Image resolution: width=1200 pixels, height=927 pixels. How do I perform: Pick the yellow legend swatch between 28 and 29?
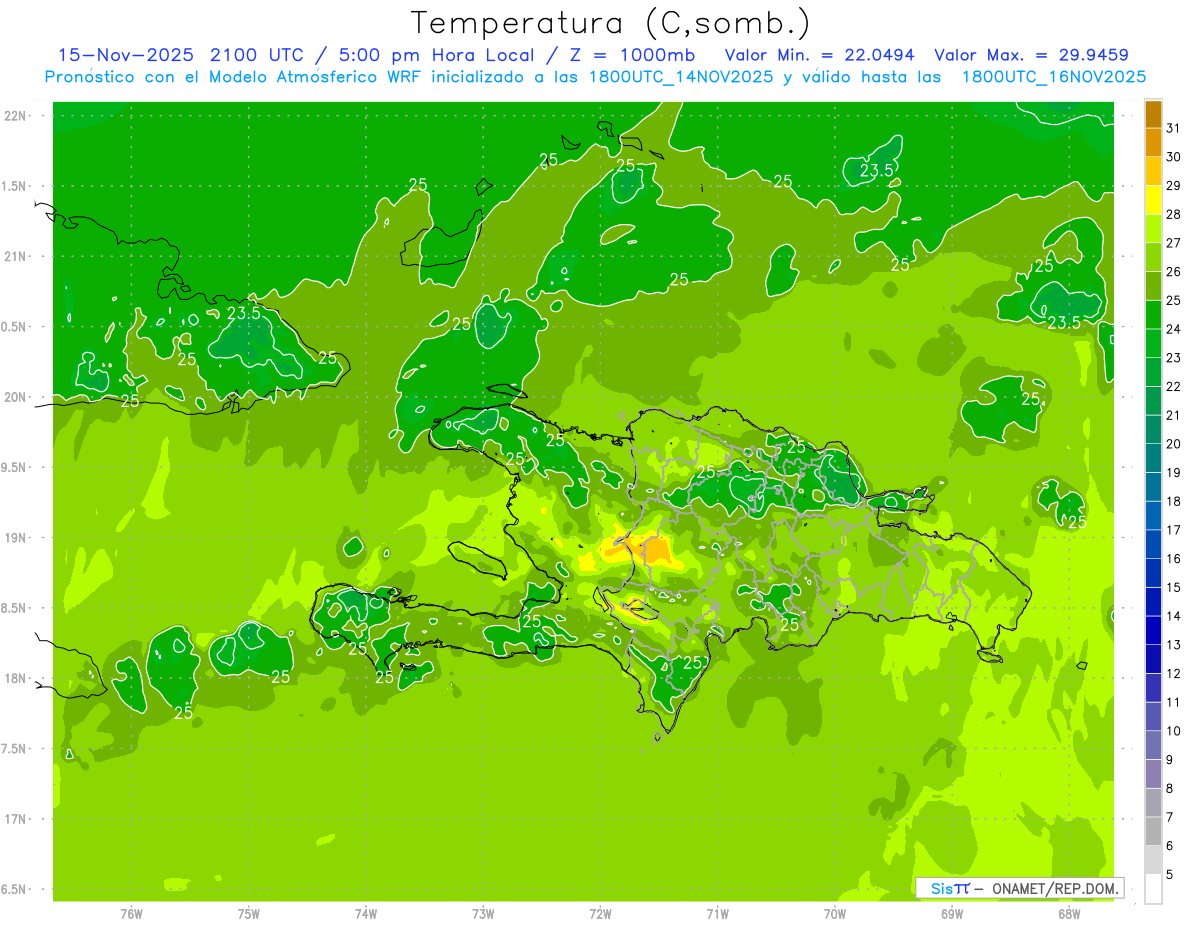1153,200
